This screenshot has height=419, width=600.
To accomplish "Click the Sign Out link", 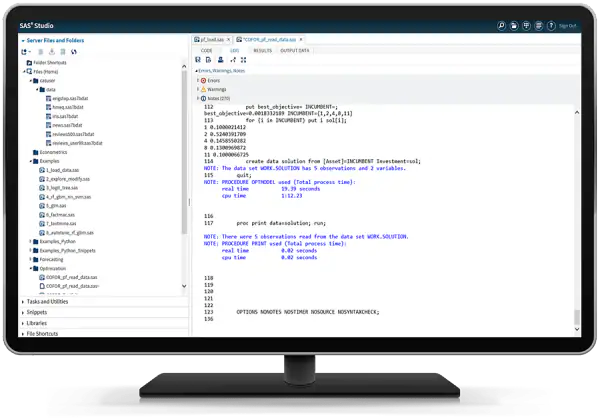I will coord(567,26).
